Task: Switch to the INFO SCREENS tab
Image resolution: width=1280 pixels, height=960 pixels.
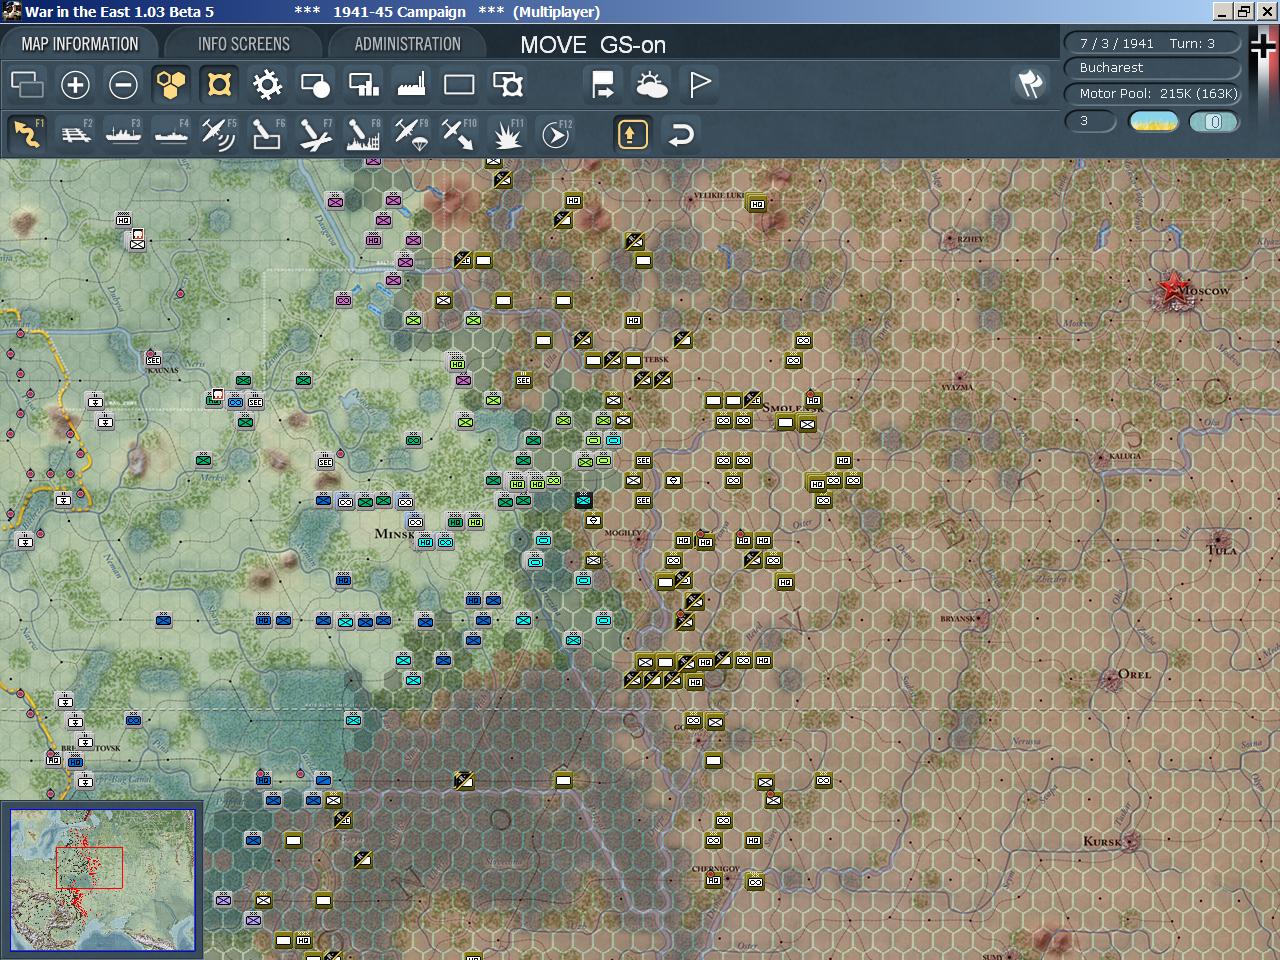Action: [244, 44]
